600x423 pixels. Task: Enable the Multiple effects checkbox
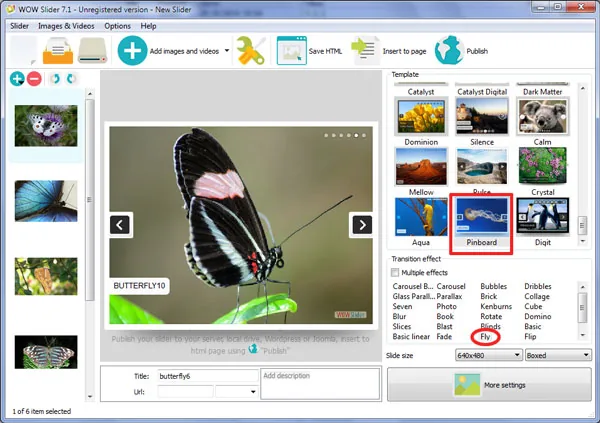[x=395, y=272]
